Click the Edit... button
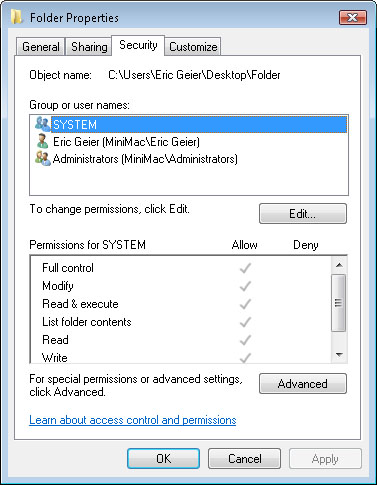The width and height of the screenshot is (377, 485). [x=303, y=214]
